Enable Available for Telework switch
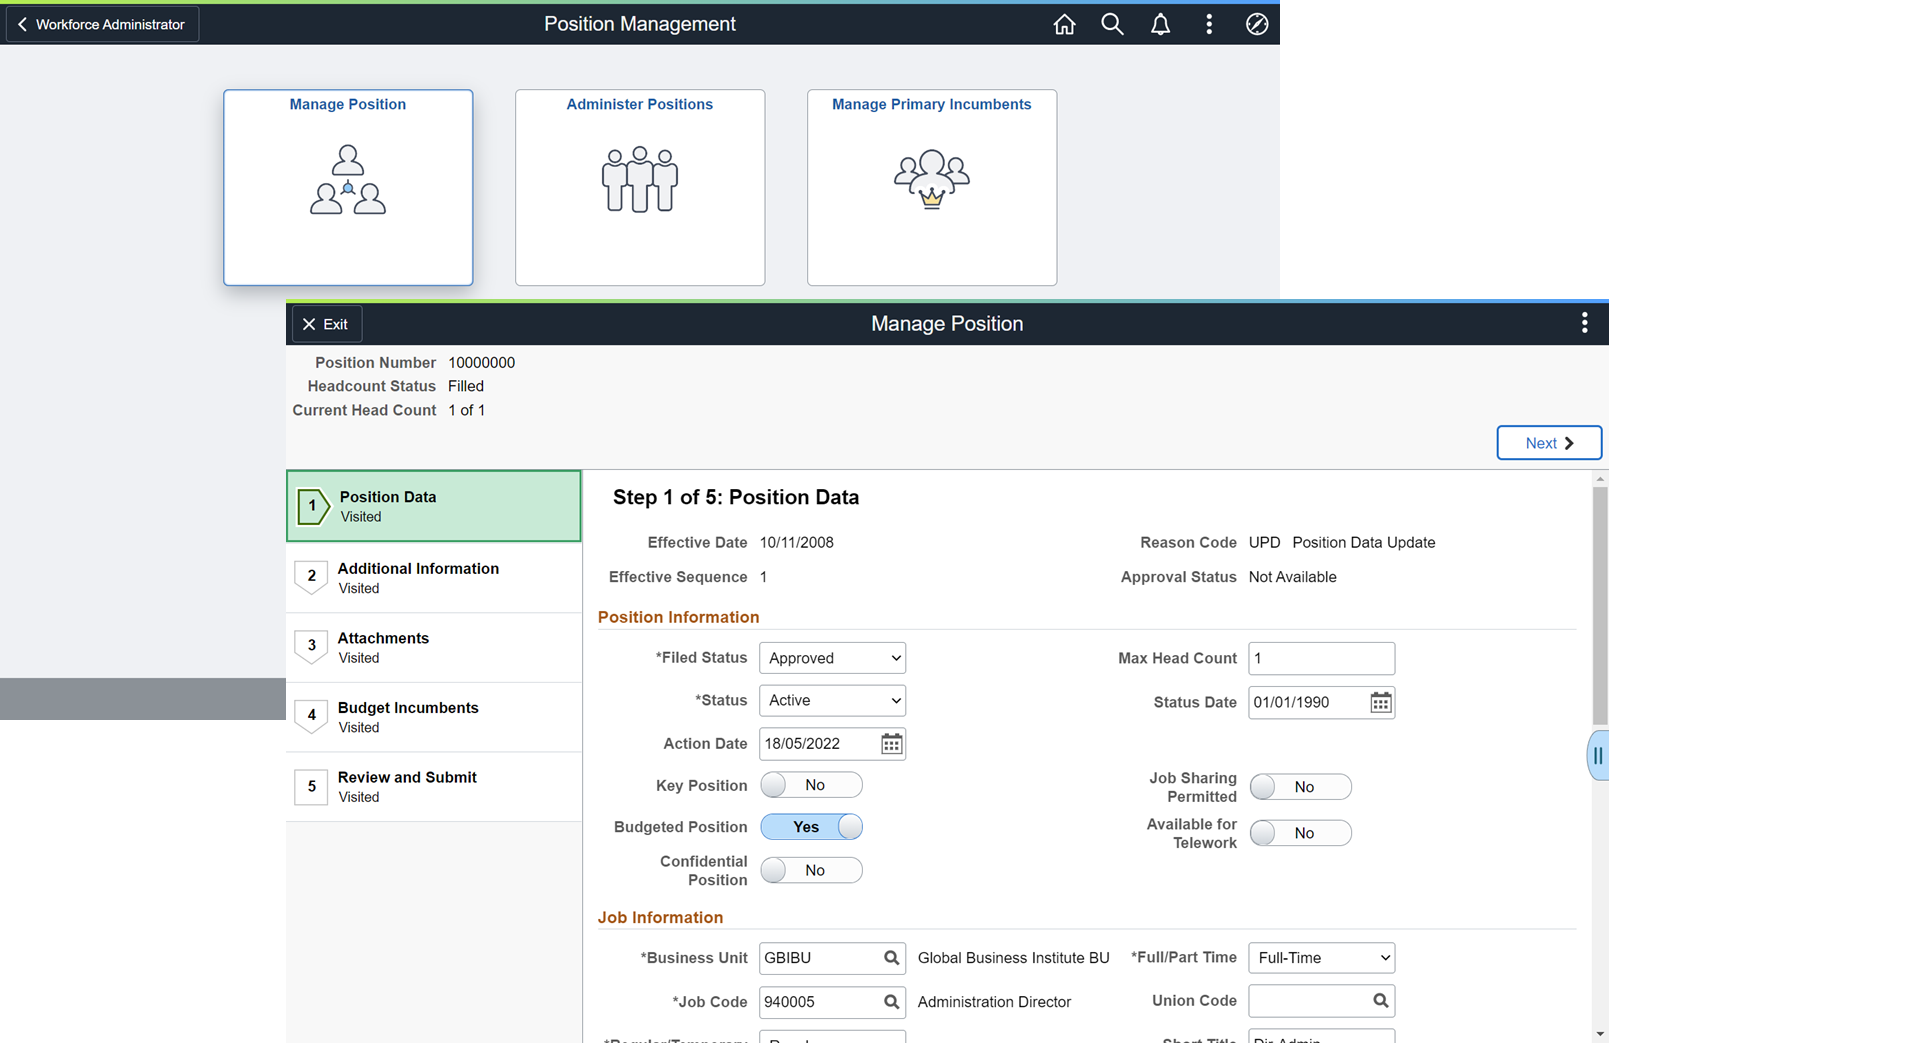1920x1043 pixels. (1300, 833)
